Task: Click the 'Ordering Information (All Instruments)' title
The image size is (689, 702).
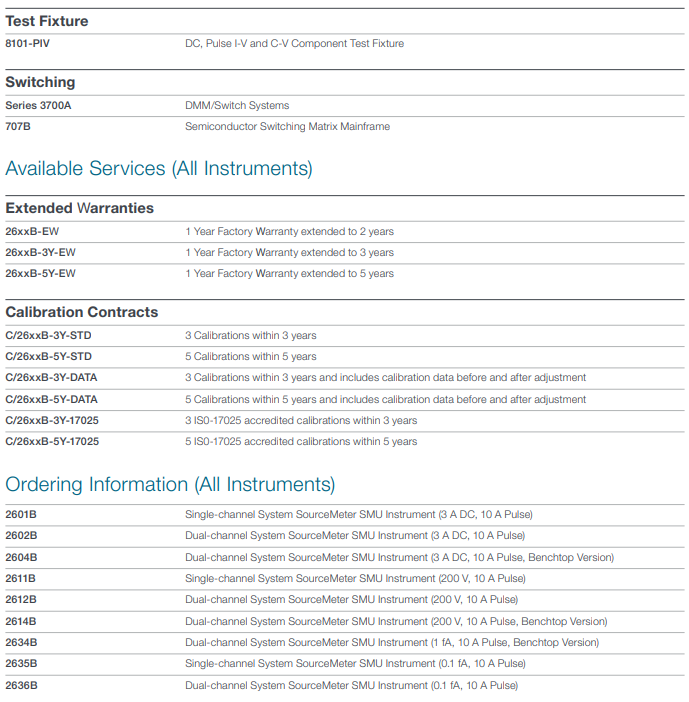Action: pos(170,485)
